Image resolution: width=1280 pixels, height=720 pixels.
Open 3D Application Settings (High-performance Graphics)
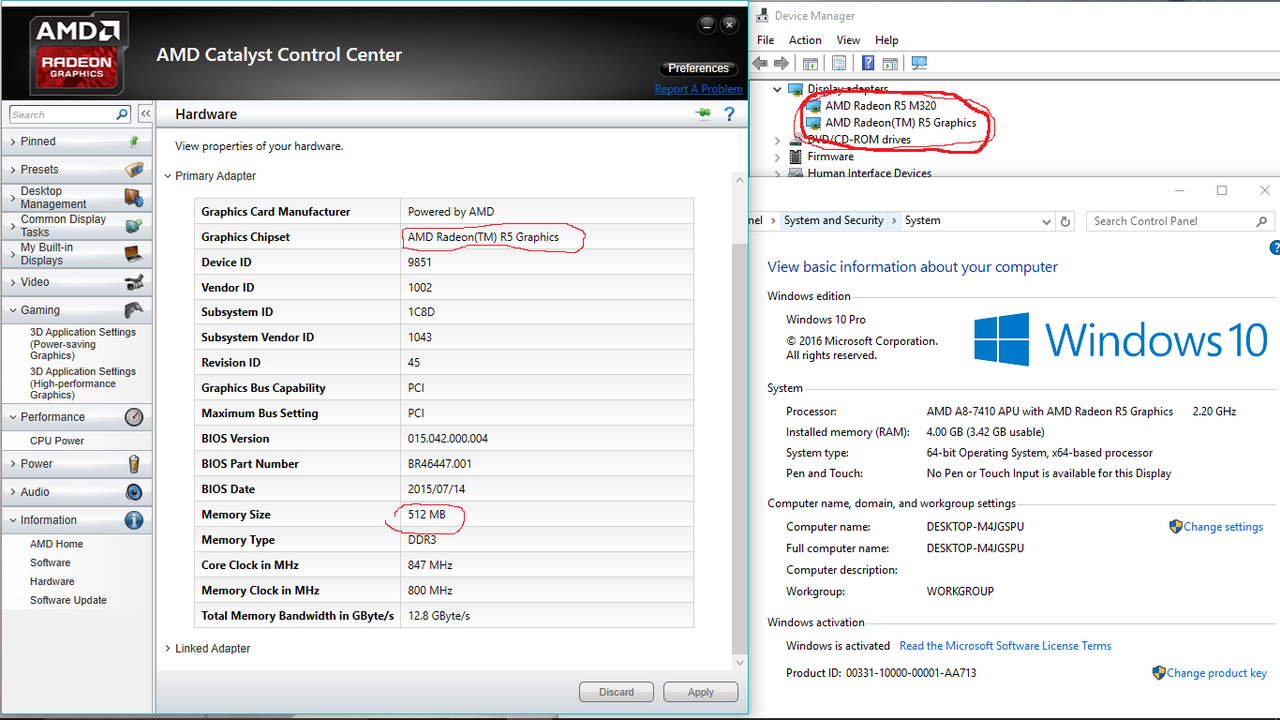82,383
